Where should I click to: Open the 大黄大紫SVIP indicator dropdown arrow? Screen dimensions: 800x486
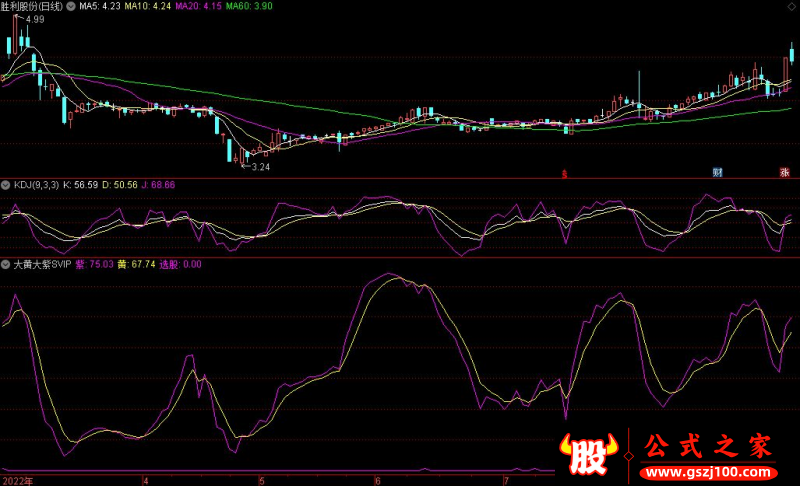click(x=6, y=264)
